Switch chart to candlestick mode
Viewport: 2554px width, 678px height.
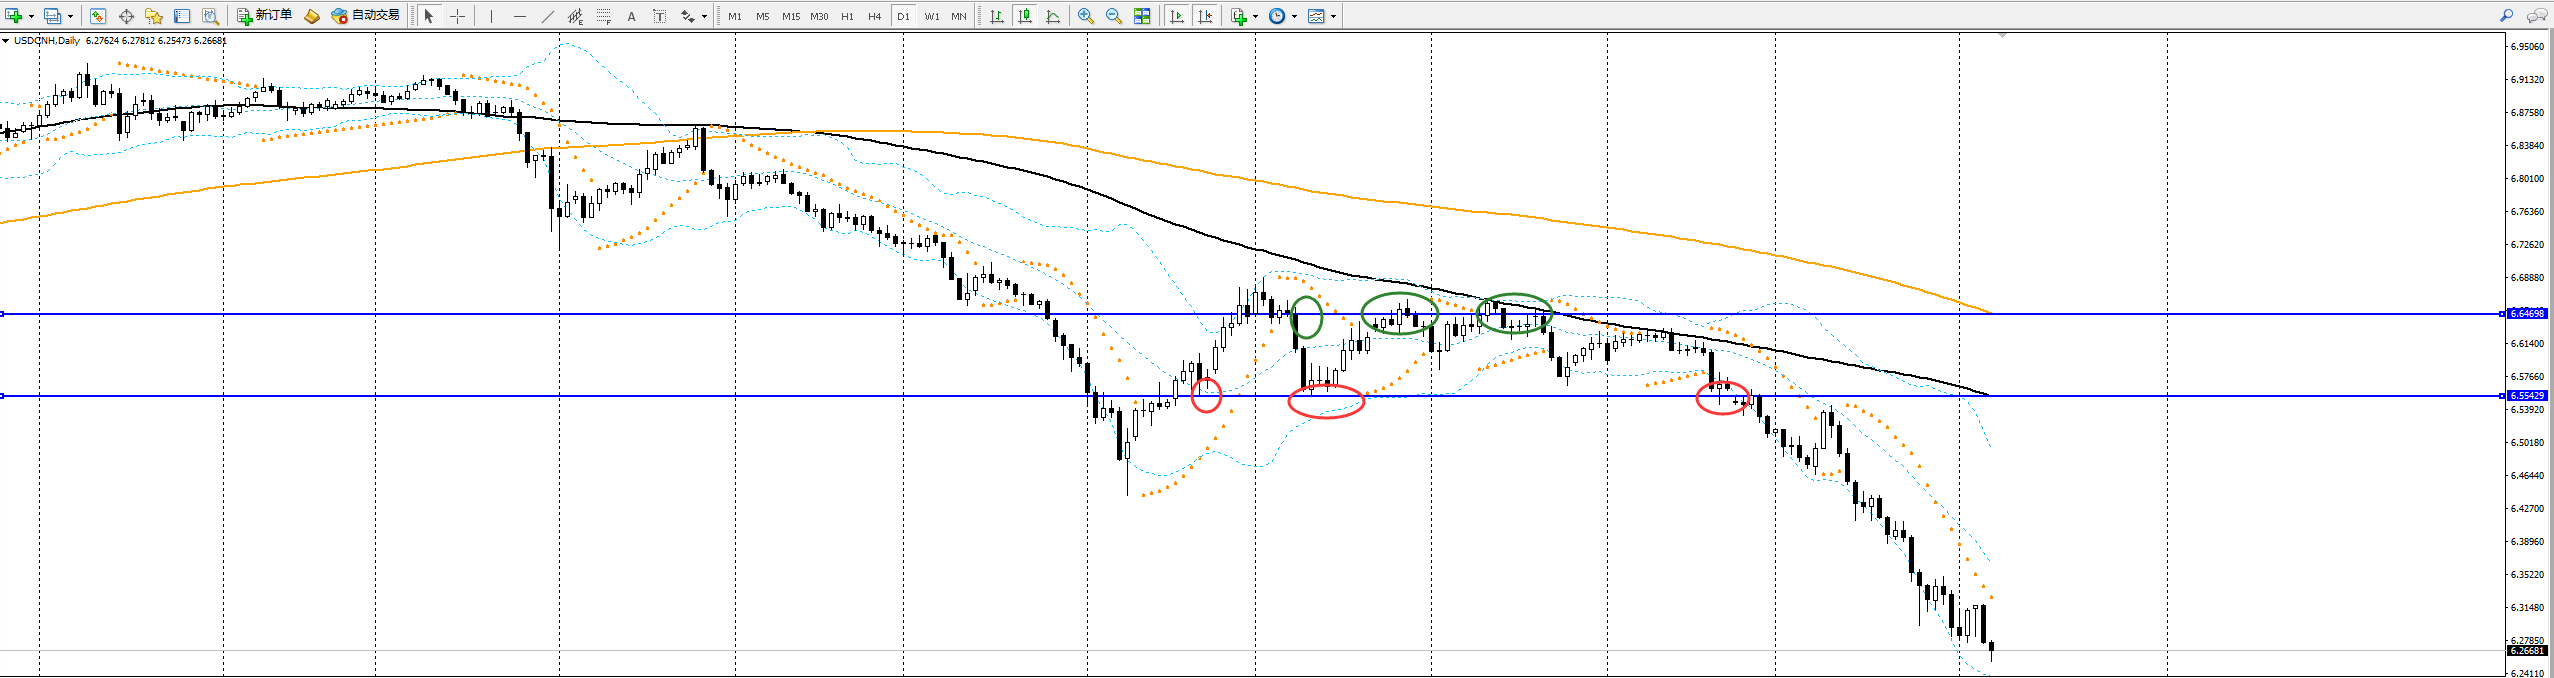pos(1025,16)
